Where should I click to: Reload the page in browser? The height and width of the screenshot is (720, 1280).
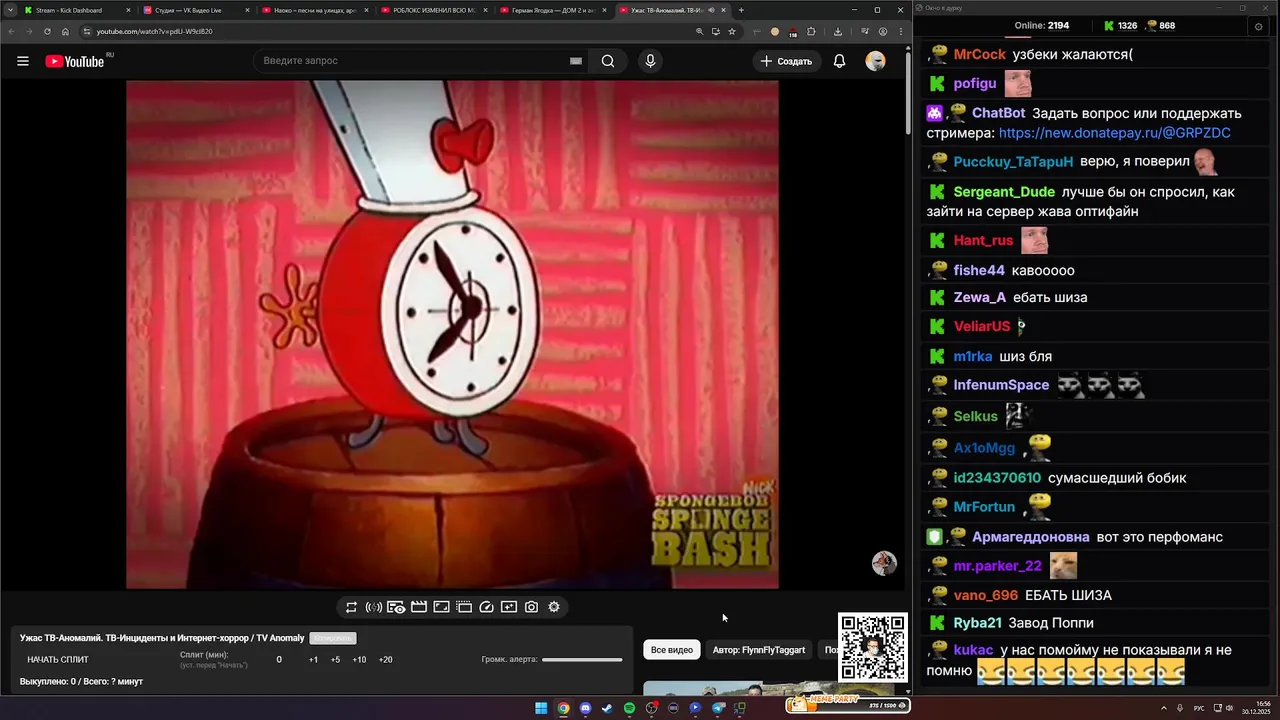[x=47, y=31]
